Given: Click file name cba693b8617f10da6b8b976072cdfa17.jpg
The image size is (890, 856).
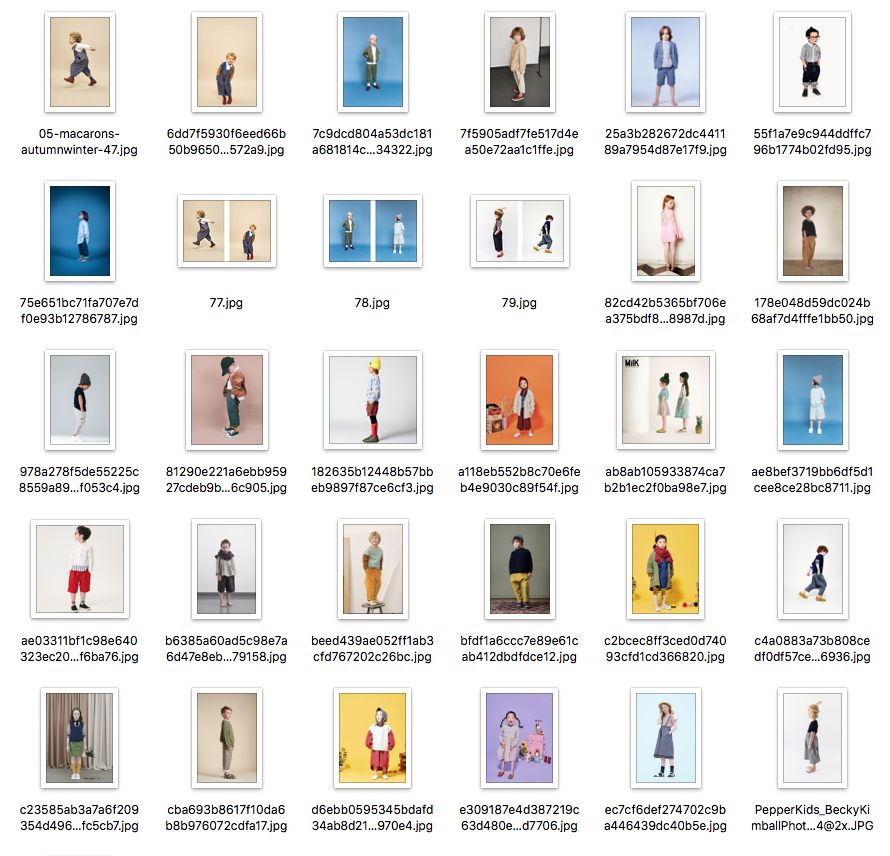Looking at the screenshot, I should (x=226, y=817).
